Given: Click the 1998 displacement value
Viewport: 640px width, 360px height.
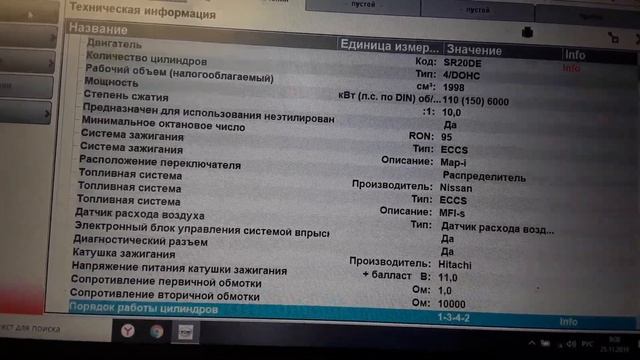Looking at the screenshot, I should [453, 88].
